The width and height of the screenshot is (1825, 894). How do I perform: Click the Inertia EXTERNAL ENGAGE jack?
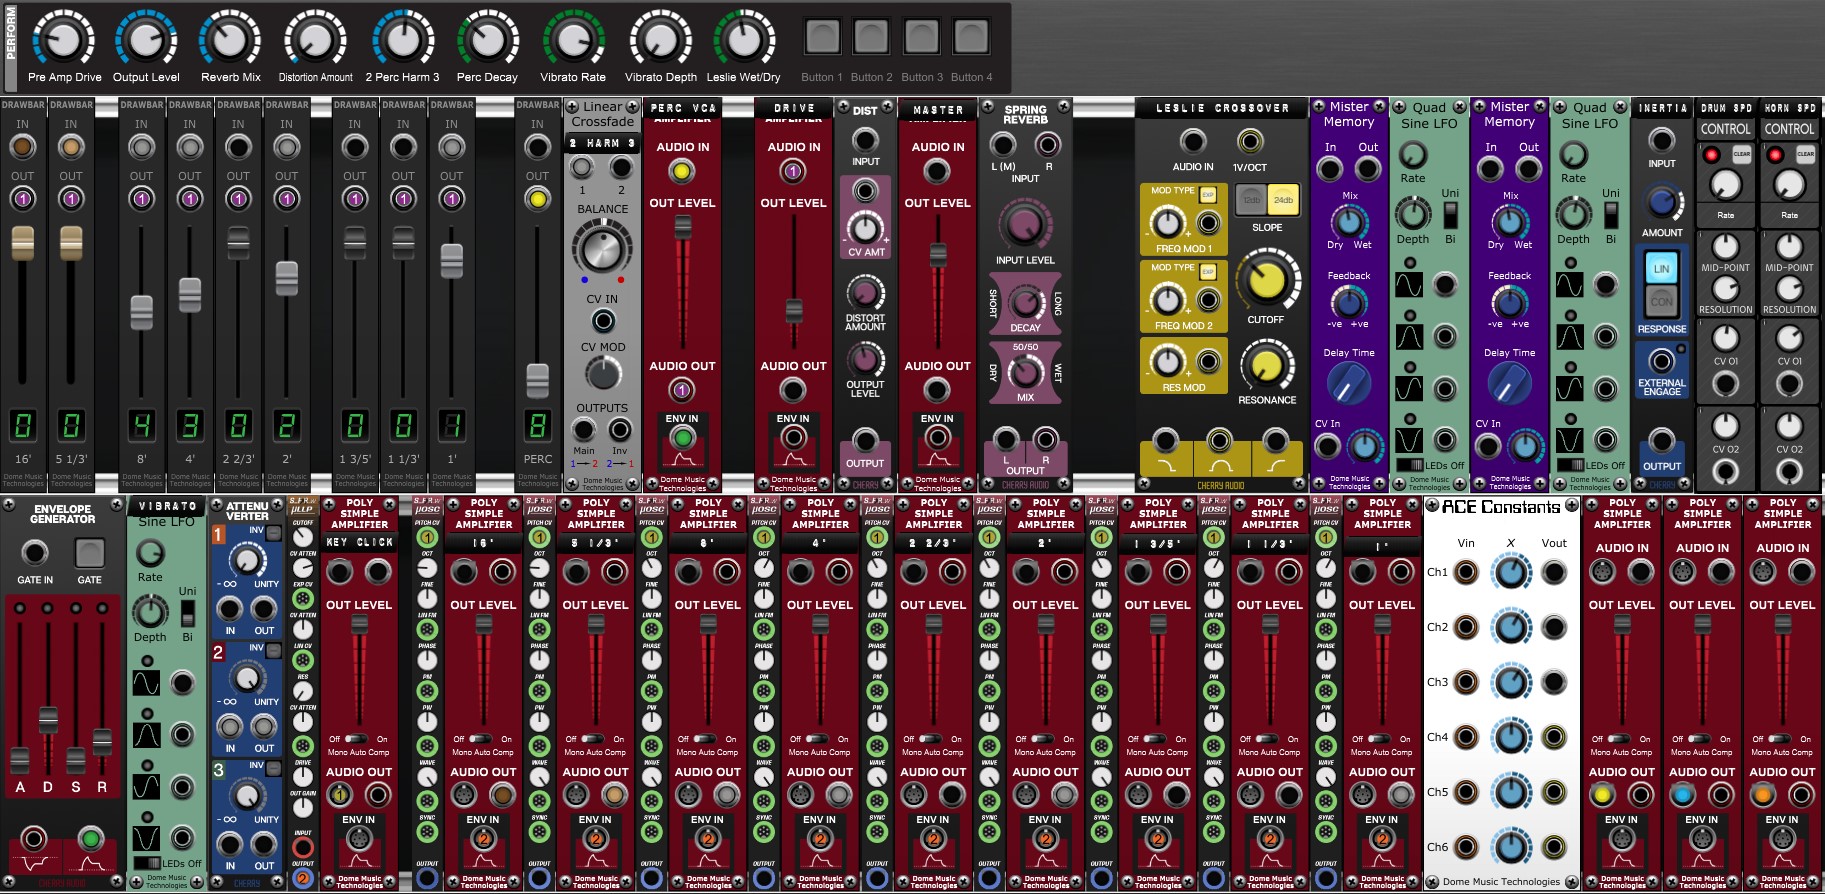1661,361
